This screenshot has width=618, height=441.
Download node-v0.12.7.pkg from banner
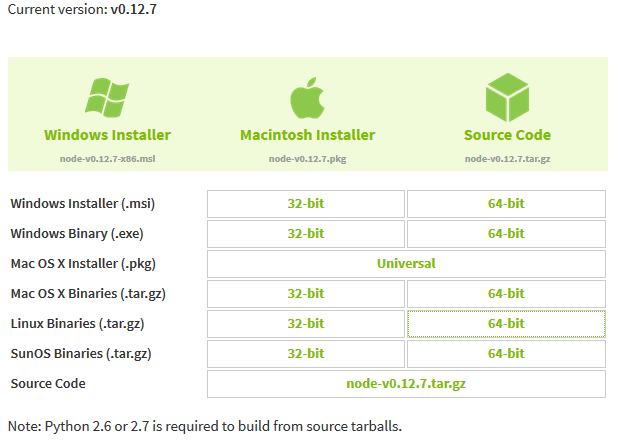pyautogui.click(x=307, y=159)
